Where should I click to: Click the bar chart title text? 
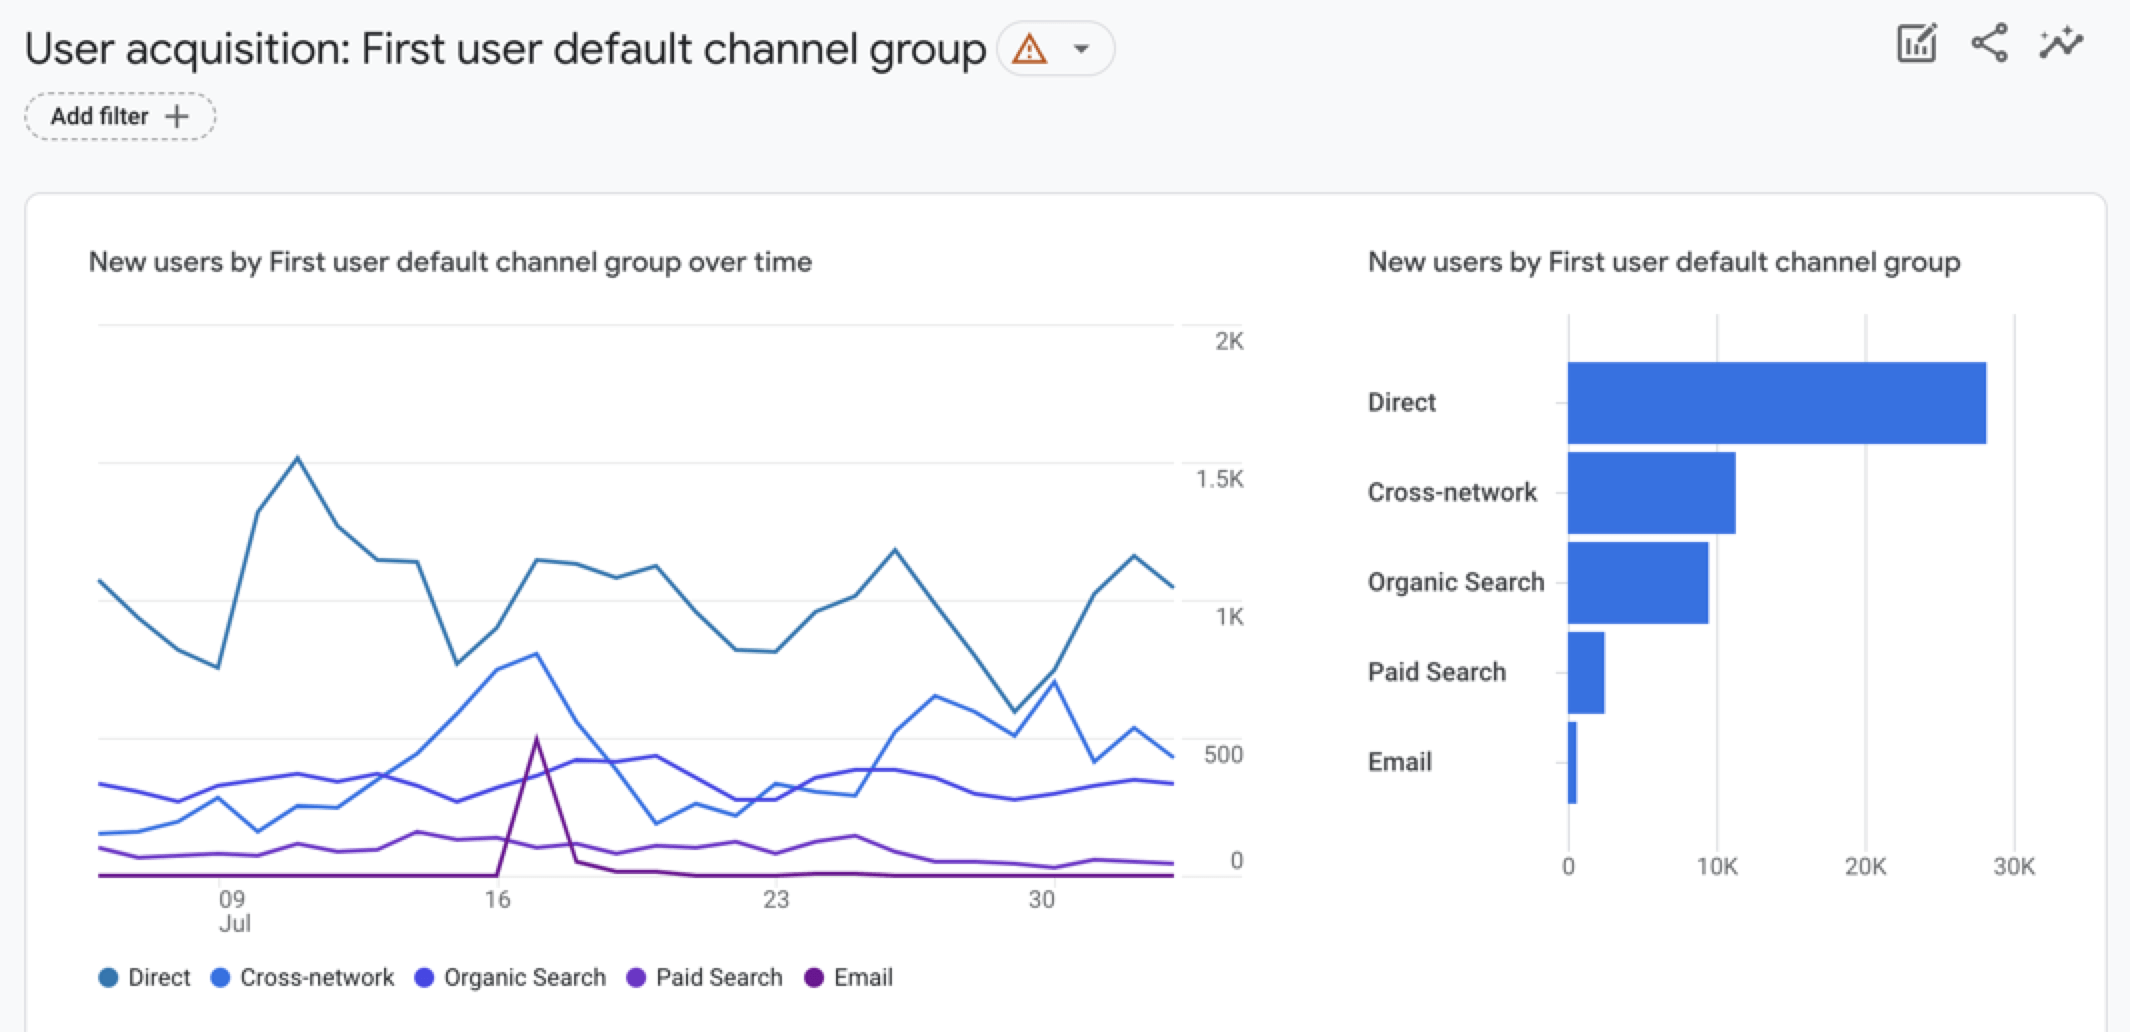1664,262
